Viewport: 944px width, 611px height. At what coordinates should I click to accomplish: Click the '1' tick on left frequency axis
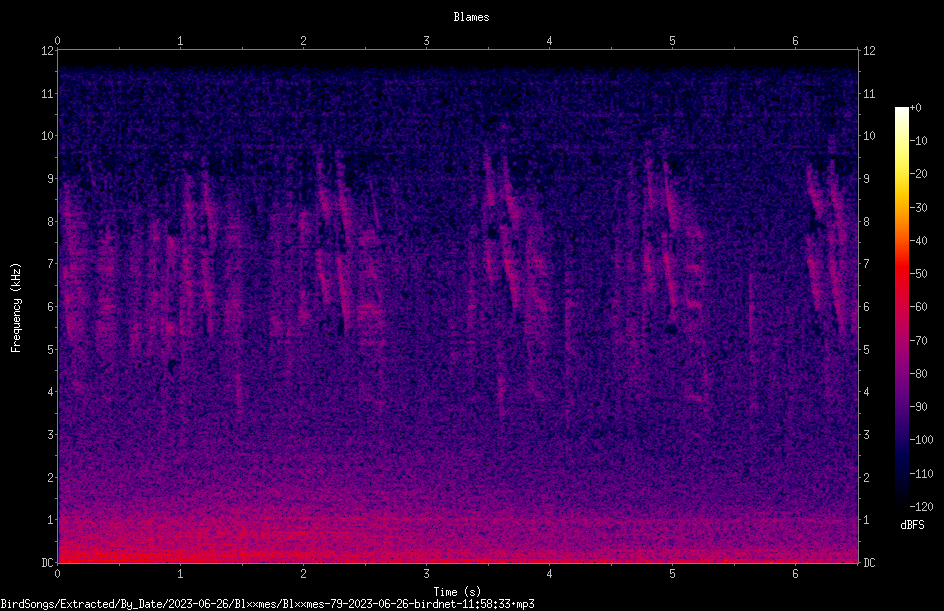tap(50, 520)
